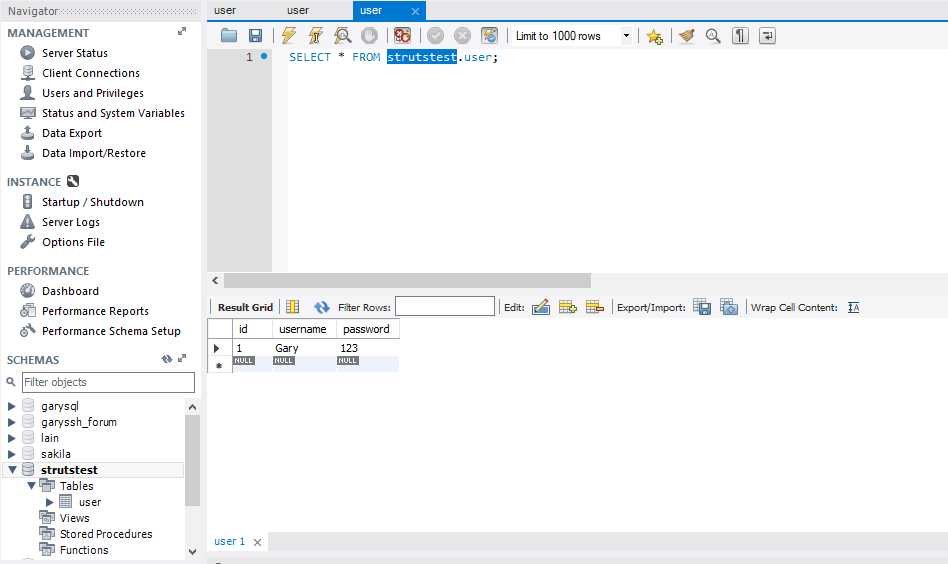Click the Instance wrench icon
The height and width of the screenshot is (564, 948).
tap(73, 181)
